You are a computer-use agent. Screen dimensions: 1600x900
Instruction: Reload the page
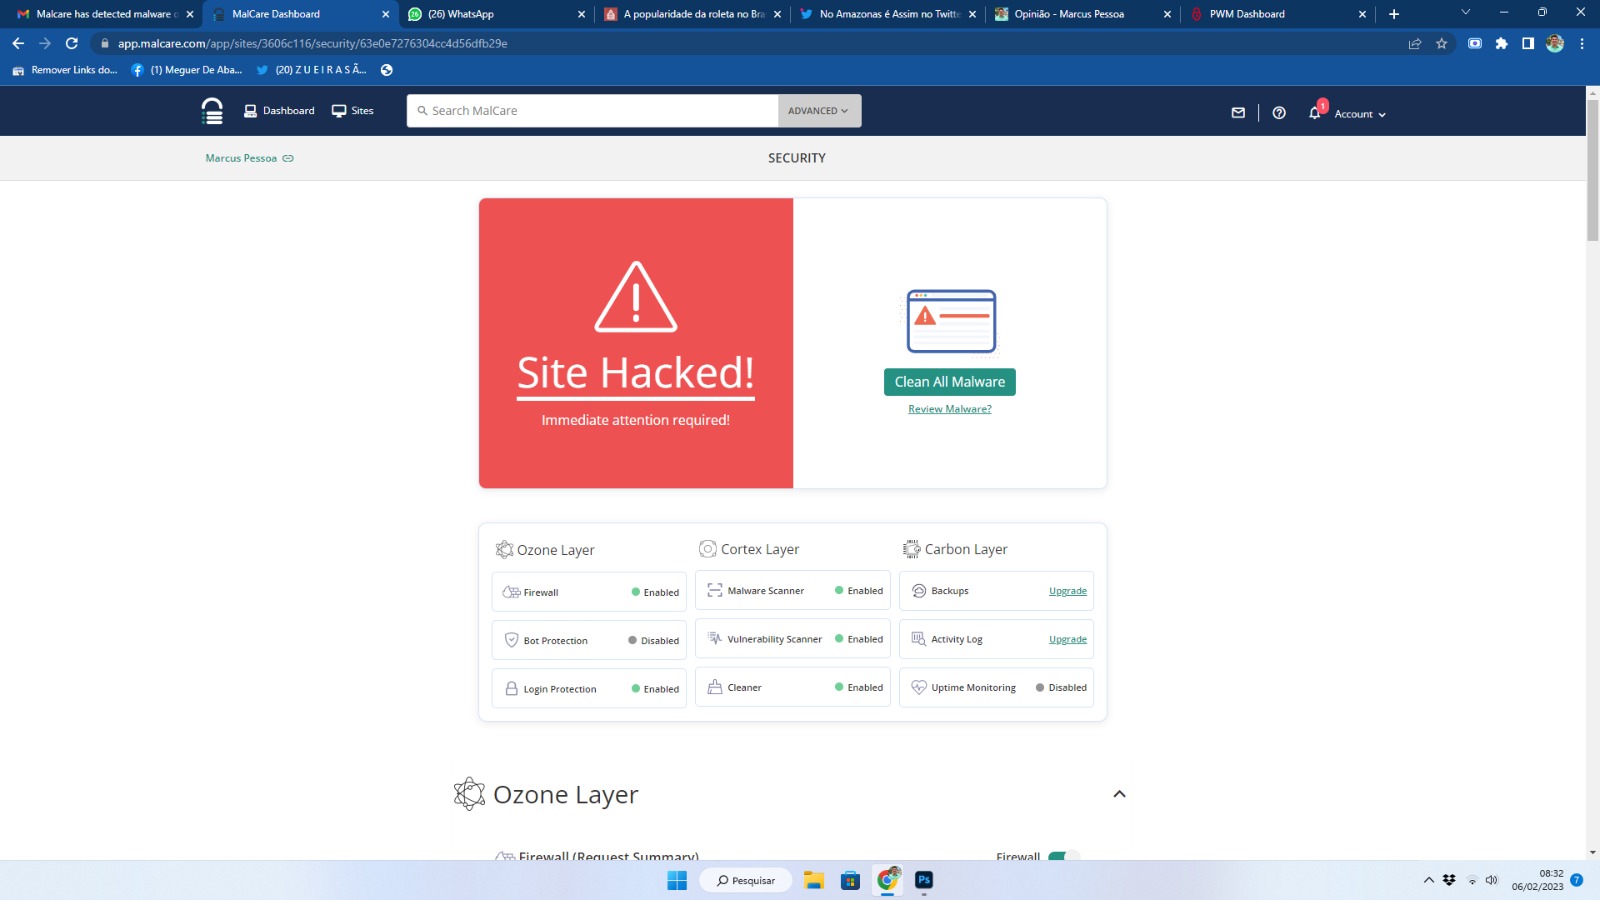click(72, 43)
